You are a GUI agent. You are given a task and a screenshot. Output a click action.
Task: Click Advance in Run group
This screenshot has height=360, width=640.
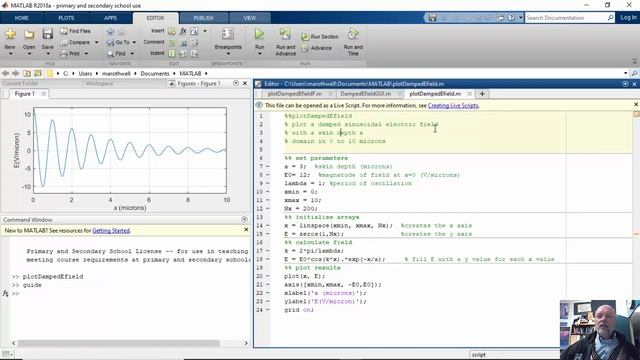(x=317, y=48)
